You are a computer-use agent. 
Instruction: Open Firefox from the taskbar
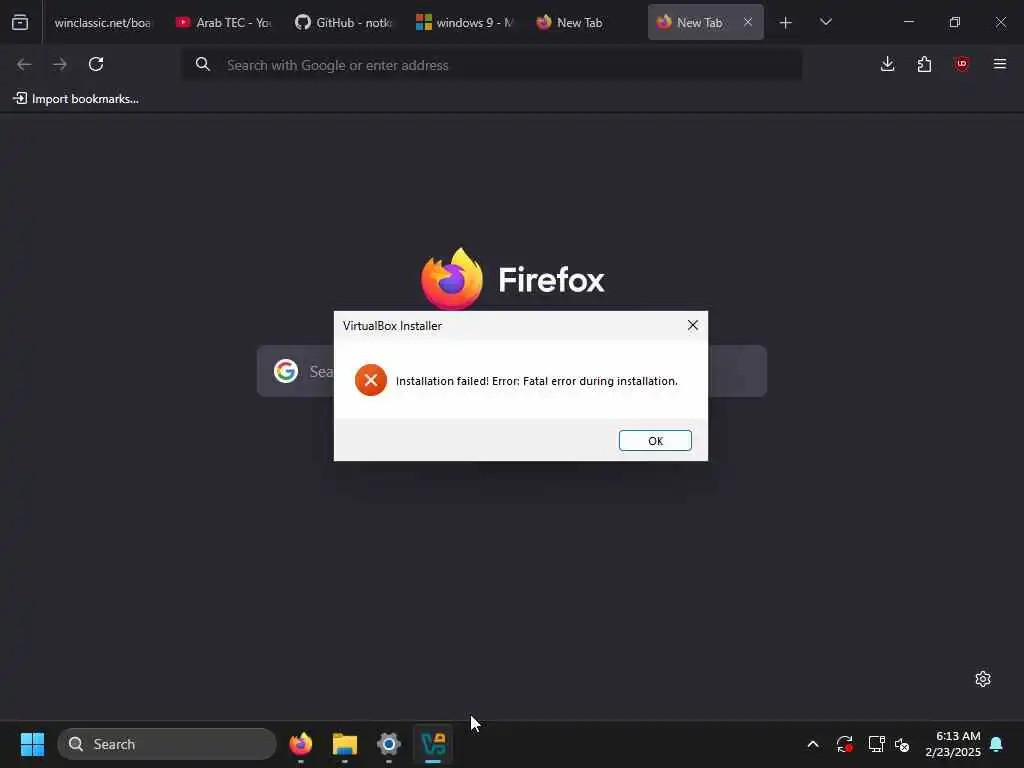point(300,744)
